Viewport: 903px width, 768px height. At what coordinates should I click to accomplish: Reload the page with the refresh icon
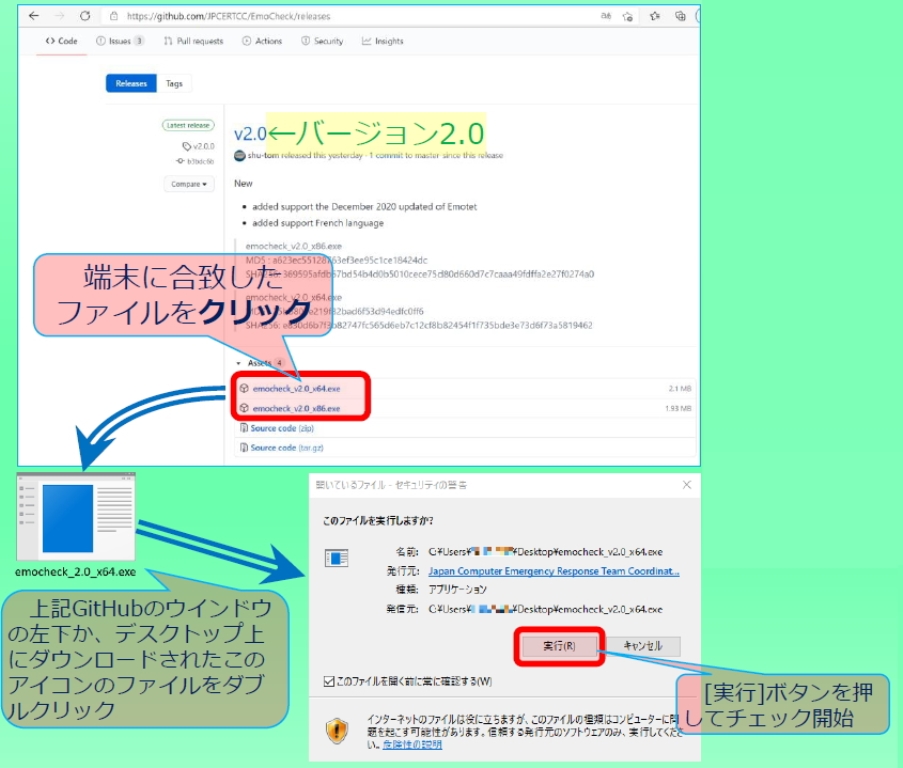85,16
